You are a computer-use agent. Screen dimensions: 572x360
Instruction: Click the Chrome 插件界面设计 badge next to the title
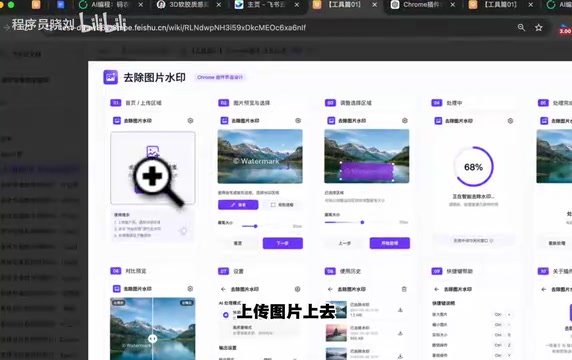click(x=220, y=77)
